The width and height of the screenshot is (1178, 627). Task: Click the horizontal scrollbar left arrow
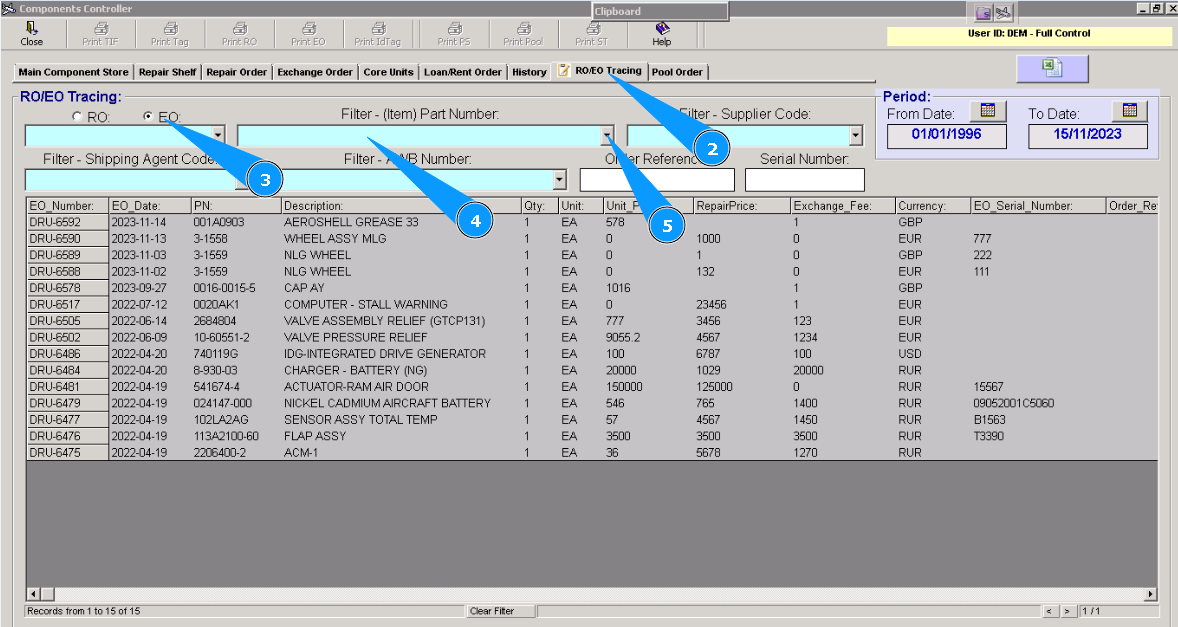click(x=32, y=594)
